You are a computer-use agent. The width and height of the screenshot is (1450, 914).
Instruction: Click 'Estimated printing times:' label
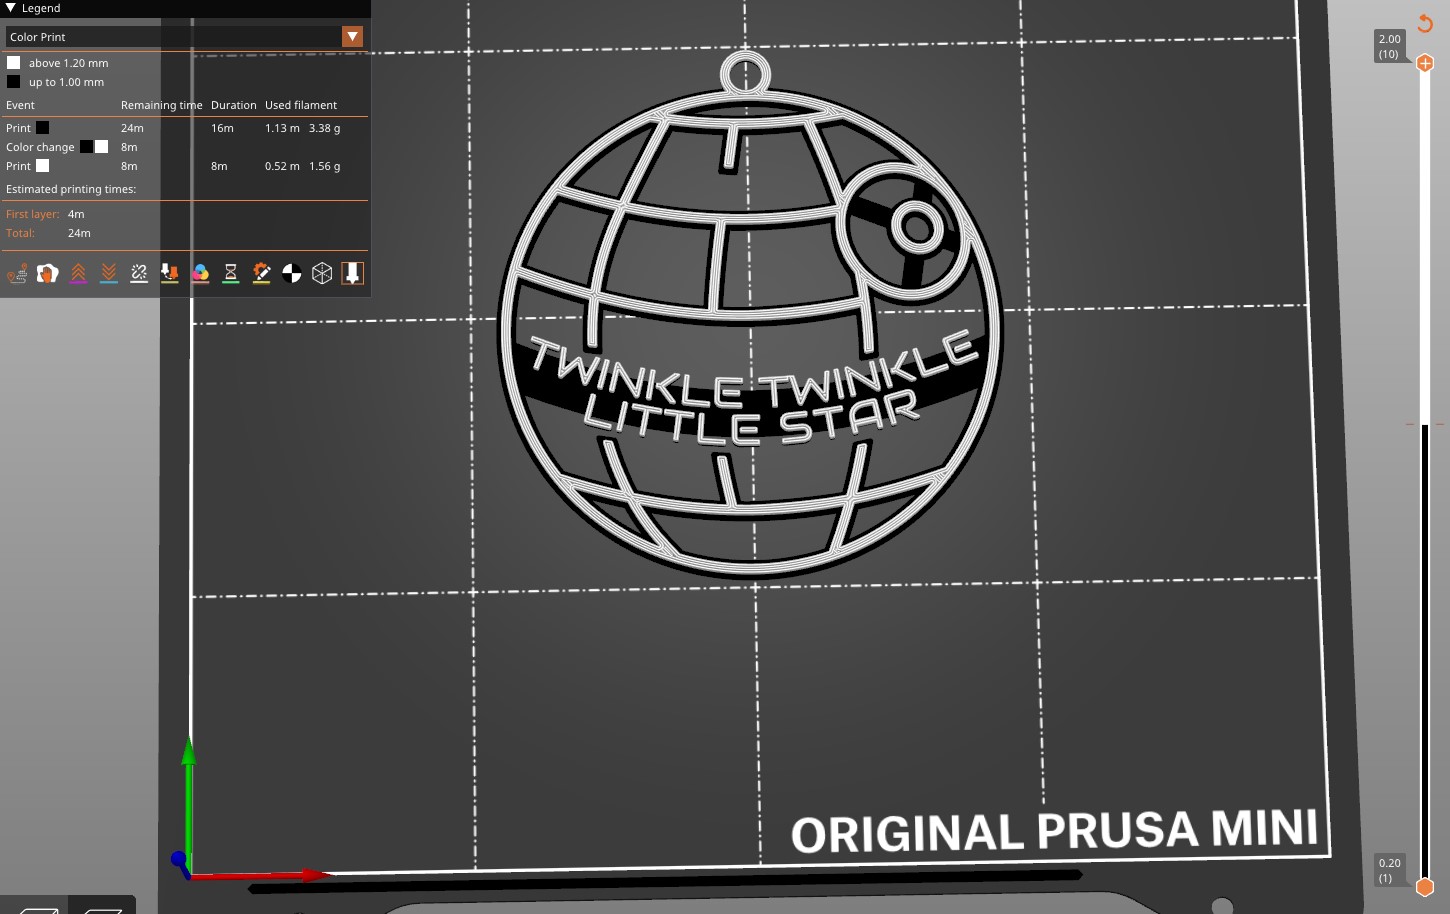click(71, 189)
